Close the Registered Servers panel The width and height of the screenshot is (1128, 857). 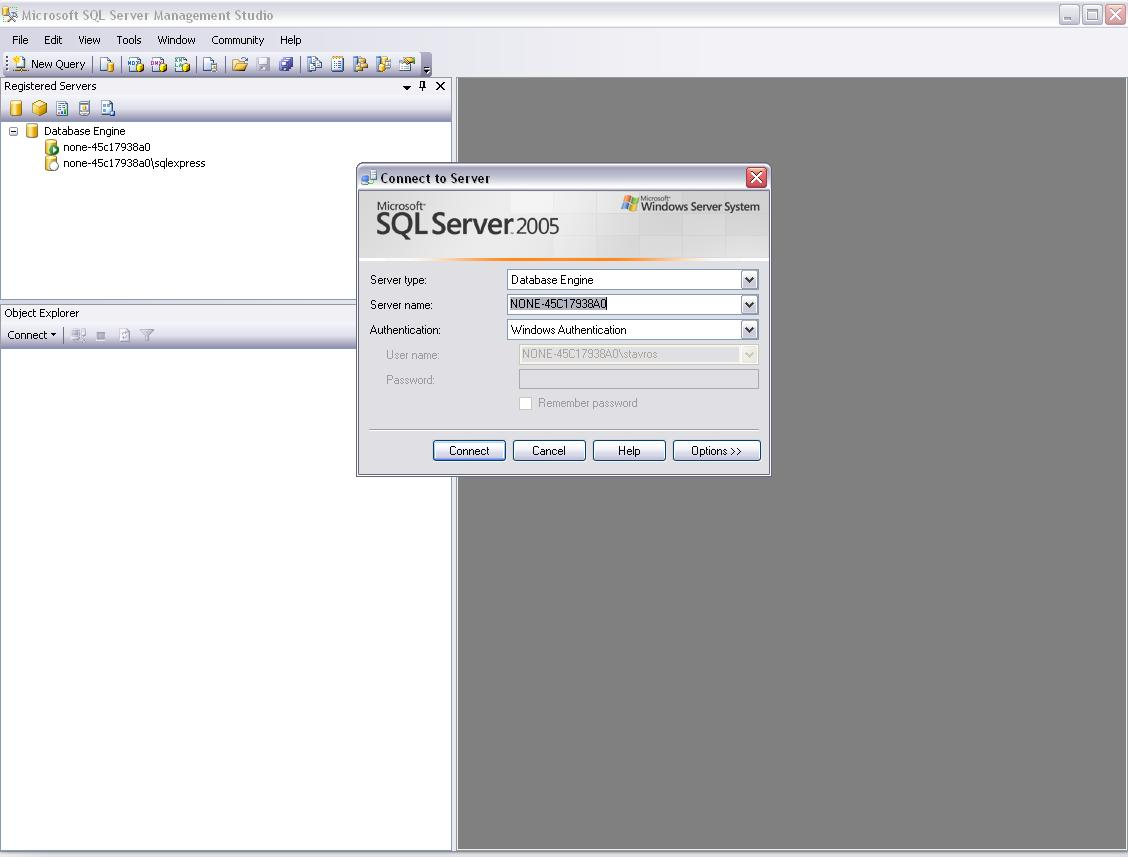coord(440,86)
